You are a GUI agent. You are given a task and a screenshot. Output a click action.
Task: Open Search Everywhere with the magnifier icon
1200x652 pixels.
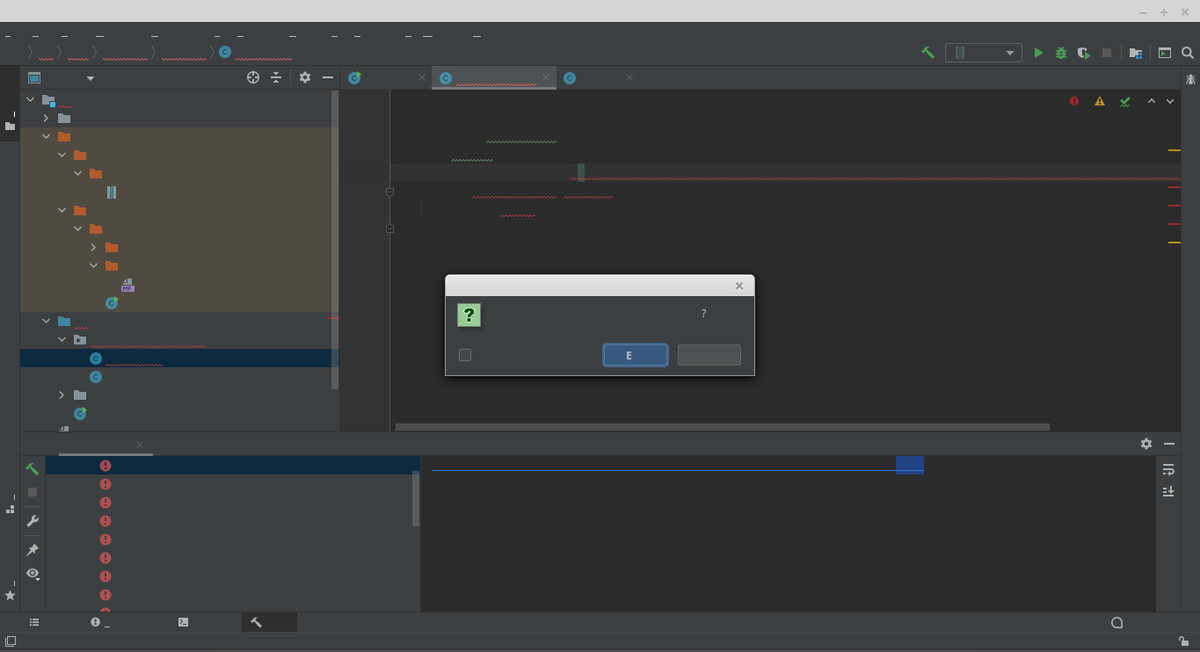pos(1188,52)
